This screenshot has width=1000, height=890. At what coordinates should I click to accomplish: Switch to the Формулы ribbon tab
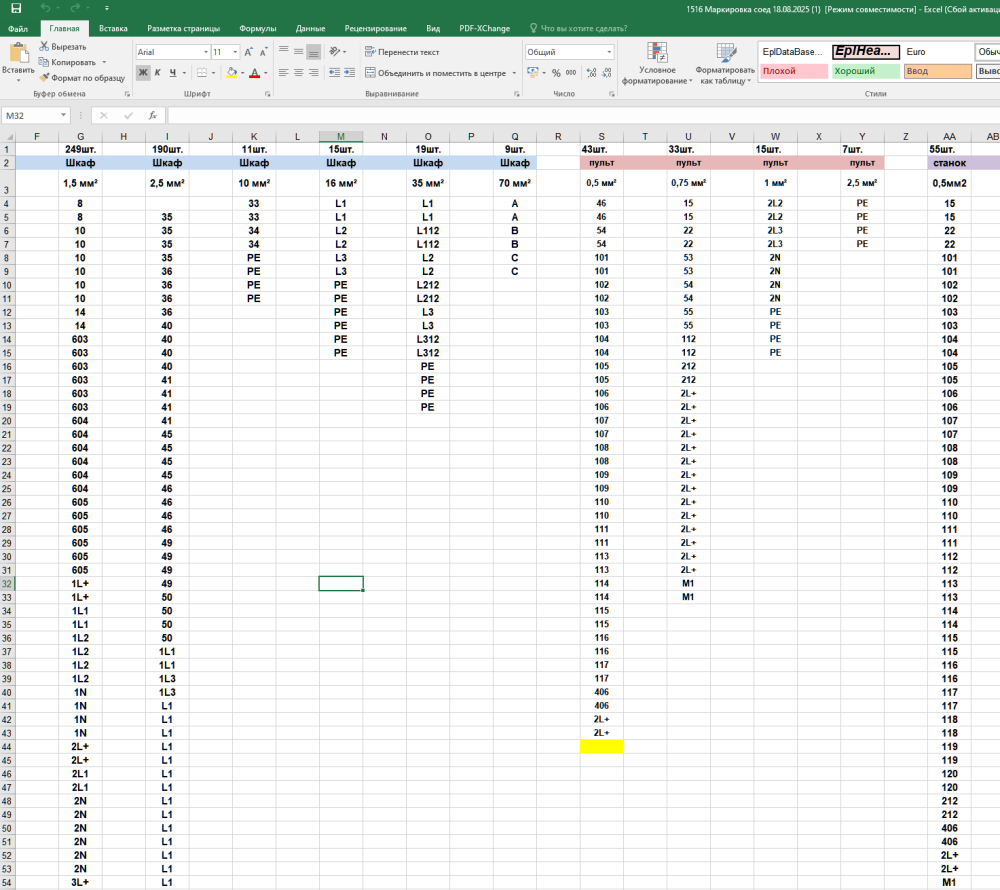(x=258, y=29)
